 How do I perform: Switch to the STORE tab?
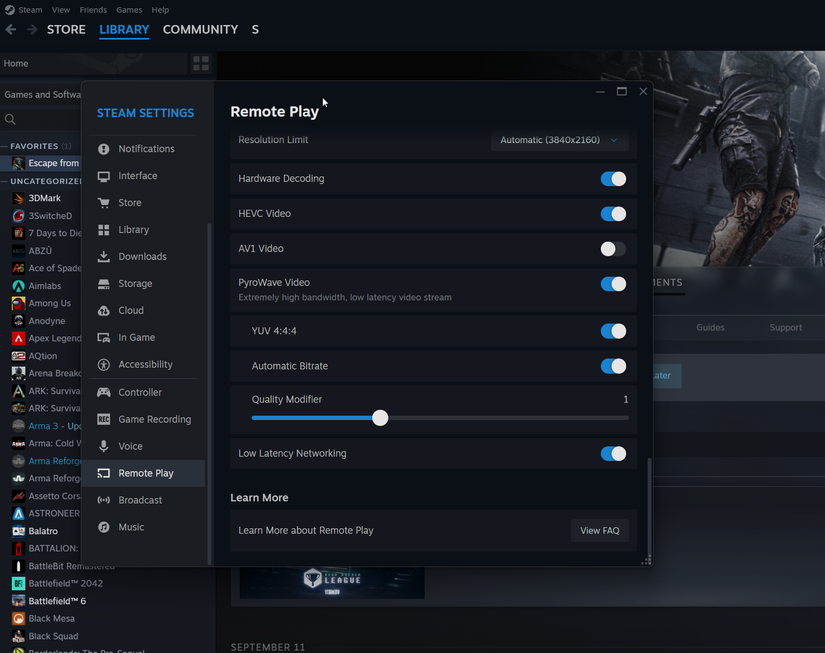[x=66, y=29]
